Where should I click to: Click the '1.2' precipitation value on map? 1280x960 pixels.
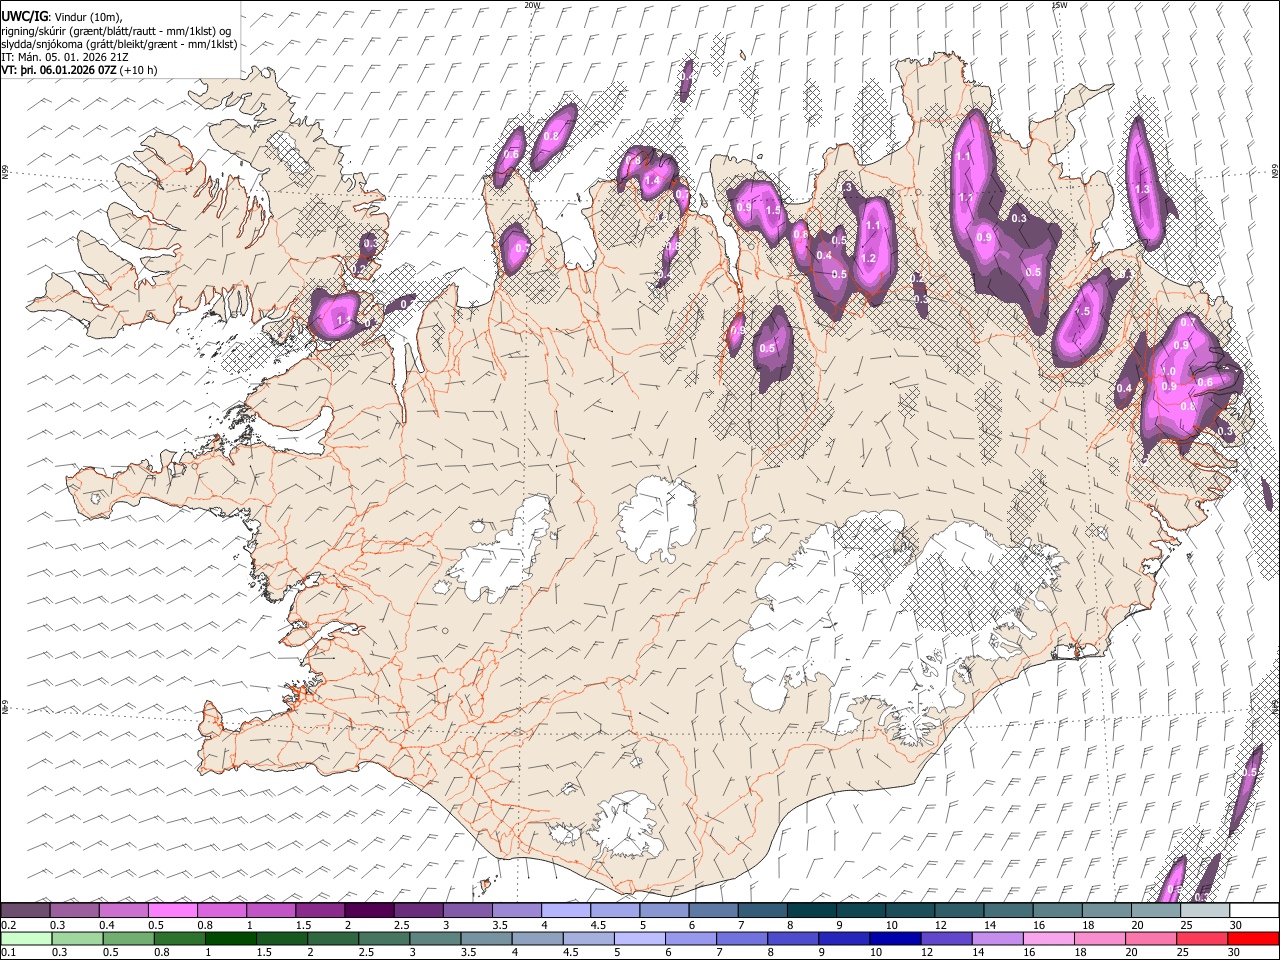pos(868,258)
